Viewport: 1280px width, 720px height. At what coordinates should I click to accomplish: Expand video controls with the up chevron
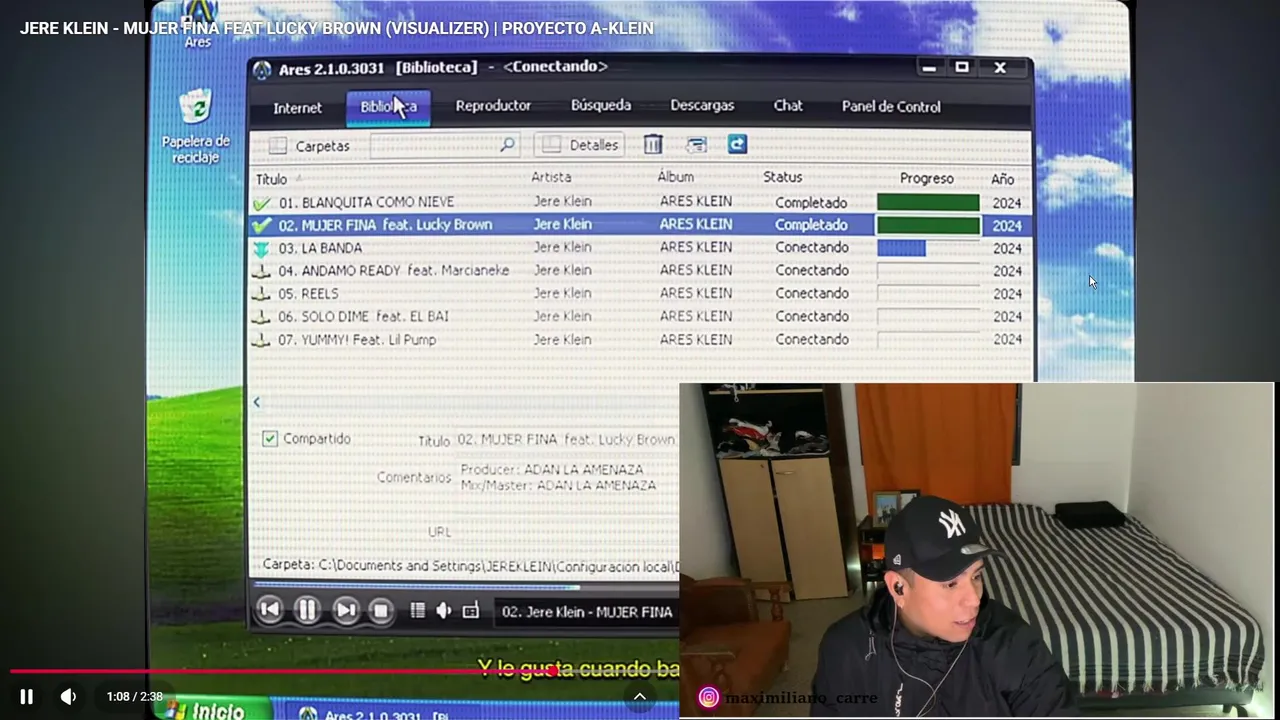(x=640, y=697)
